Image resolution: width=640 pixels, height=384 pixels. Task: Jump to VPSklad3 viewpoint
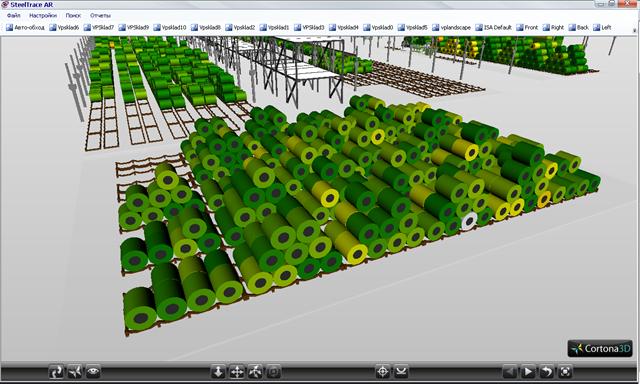tap(309, 27)
